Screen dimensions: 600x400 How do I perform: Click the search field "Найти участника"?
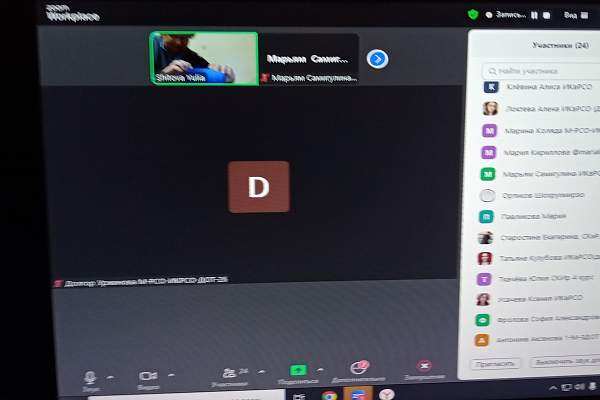tap(541, 71)
